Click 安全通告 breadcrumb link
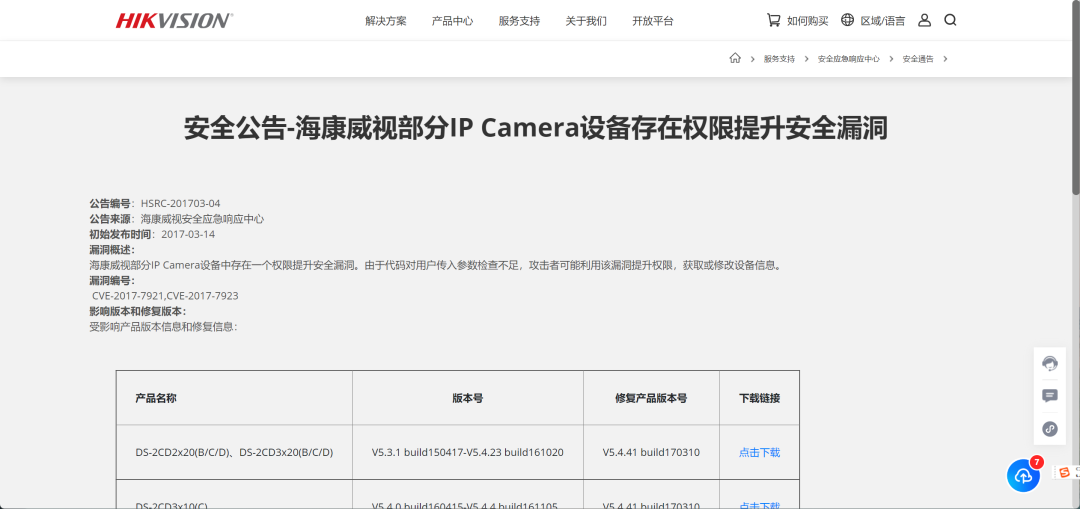 918,59
